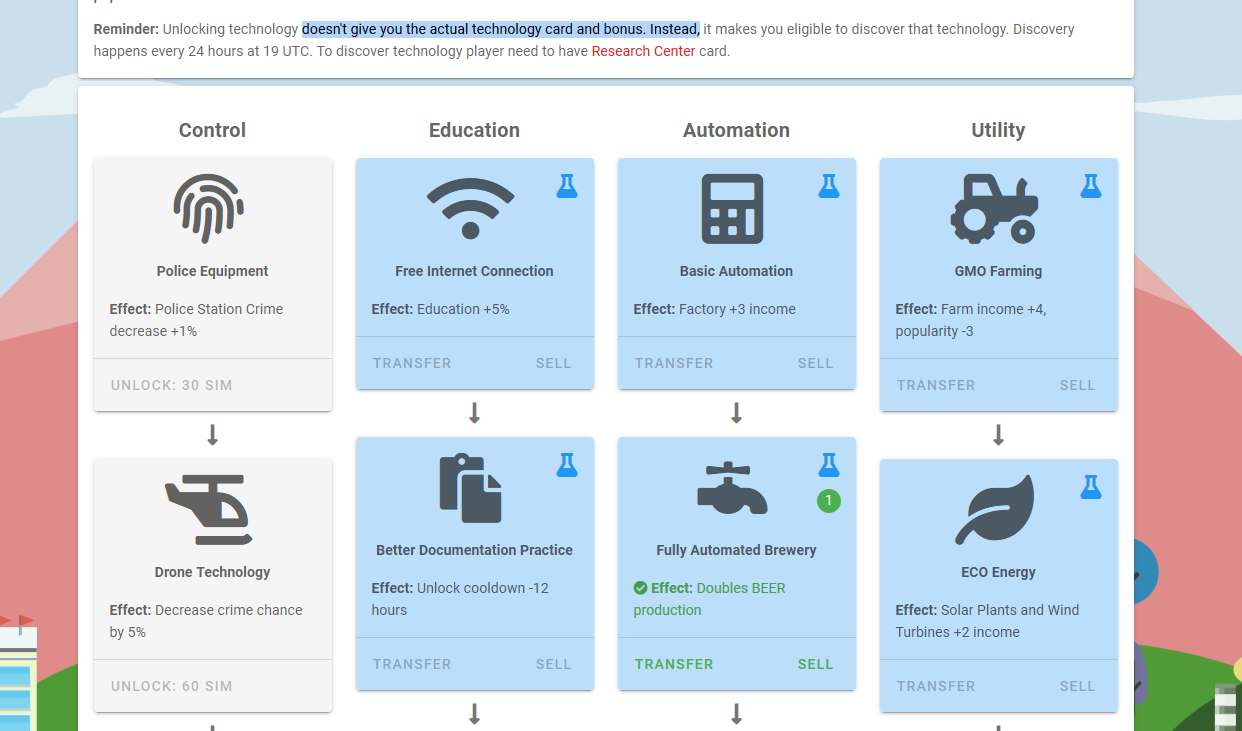Click 'Farm income +4, popularity -3' text
Screen dimensions: 1242x731
point(971,320)
